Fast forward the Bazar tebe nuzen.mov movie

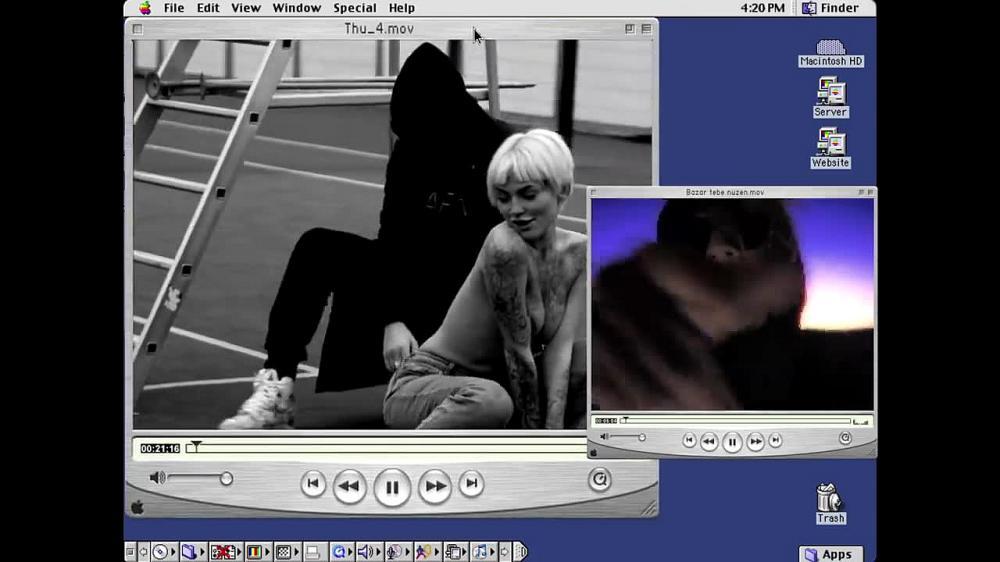[x=756, y=441]
